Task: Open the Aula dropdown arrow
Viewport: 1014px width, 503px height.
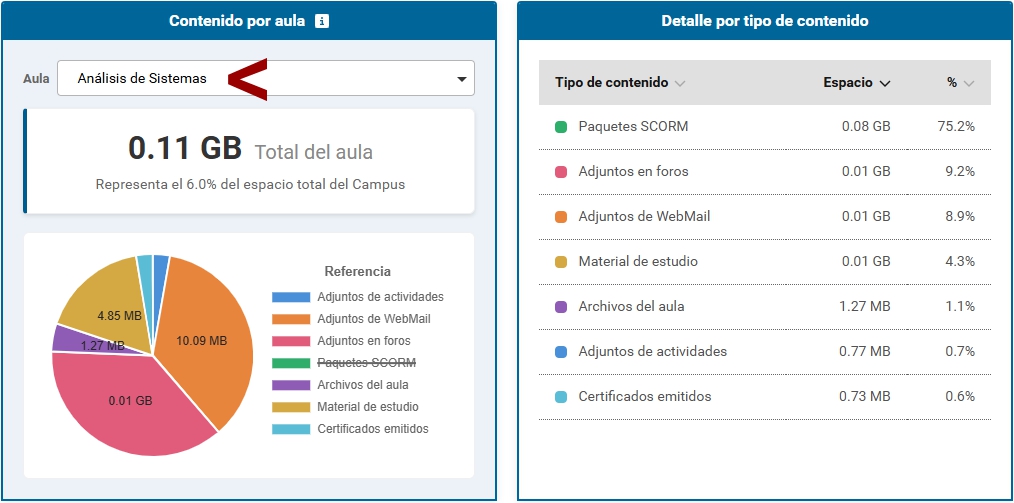Action: click(x=461, y=79)
